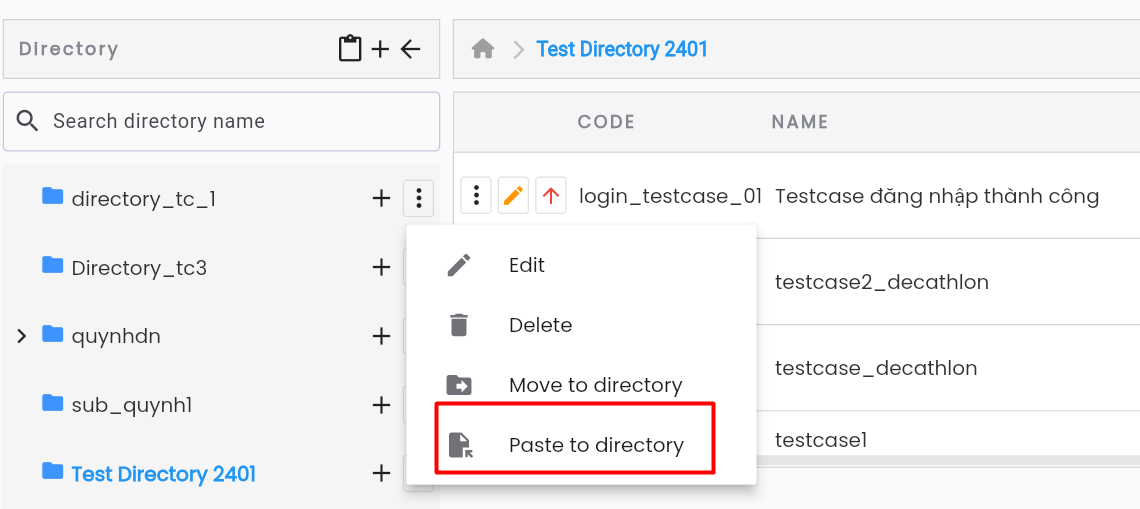Go to home via breadcrumb house icon

tap(483, 49)
